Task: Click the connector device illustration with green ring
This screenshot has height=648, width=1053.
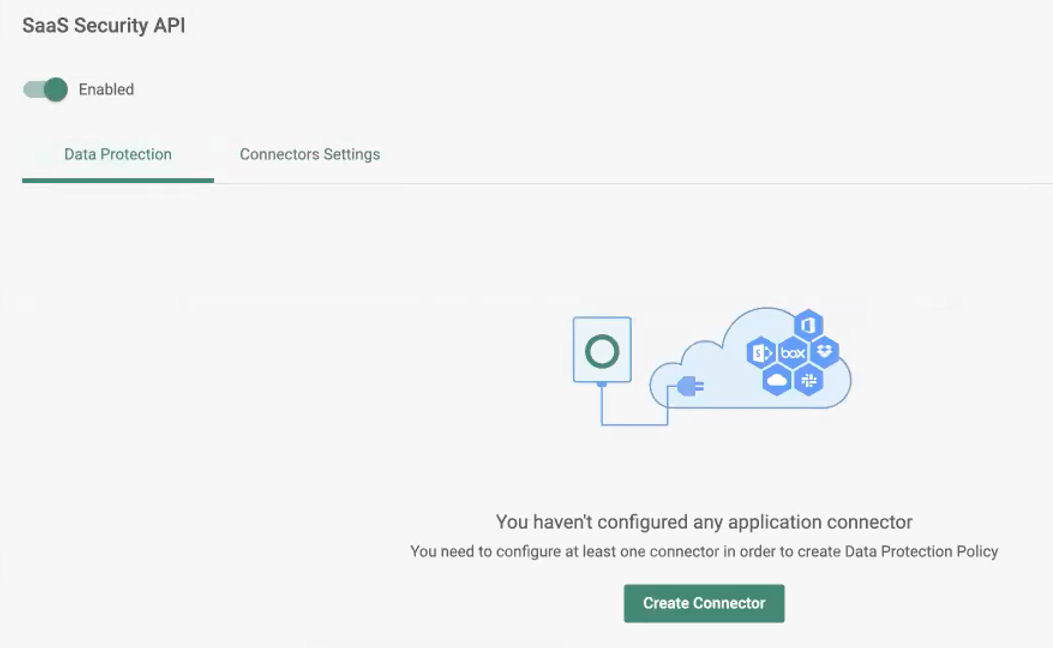Action: [x=601, y=351]
